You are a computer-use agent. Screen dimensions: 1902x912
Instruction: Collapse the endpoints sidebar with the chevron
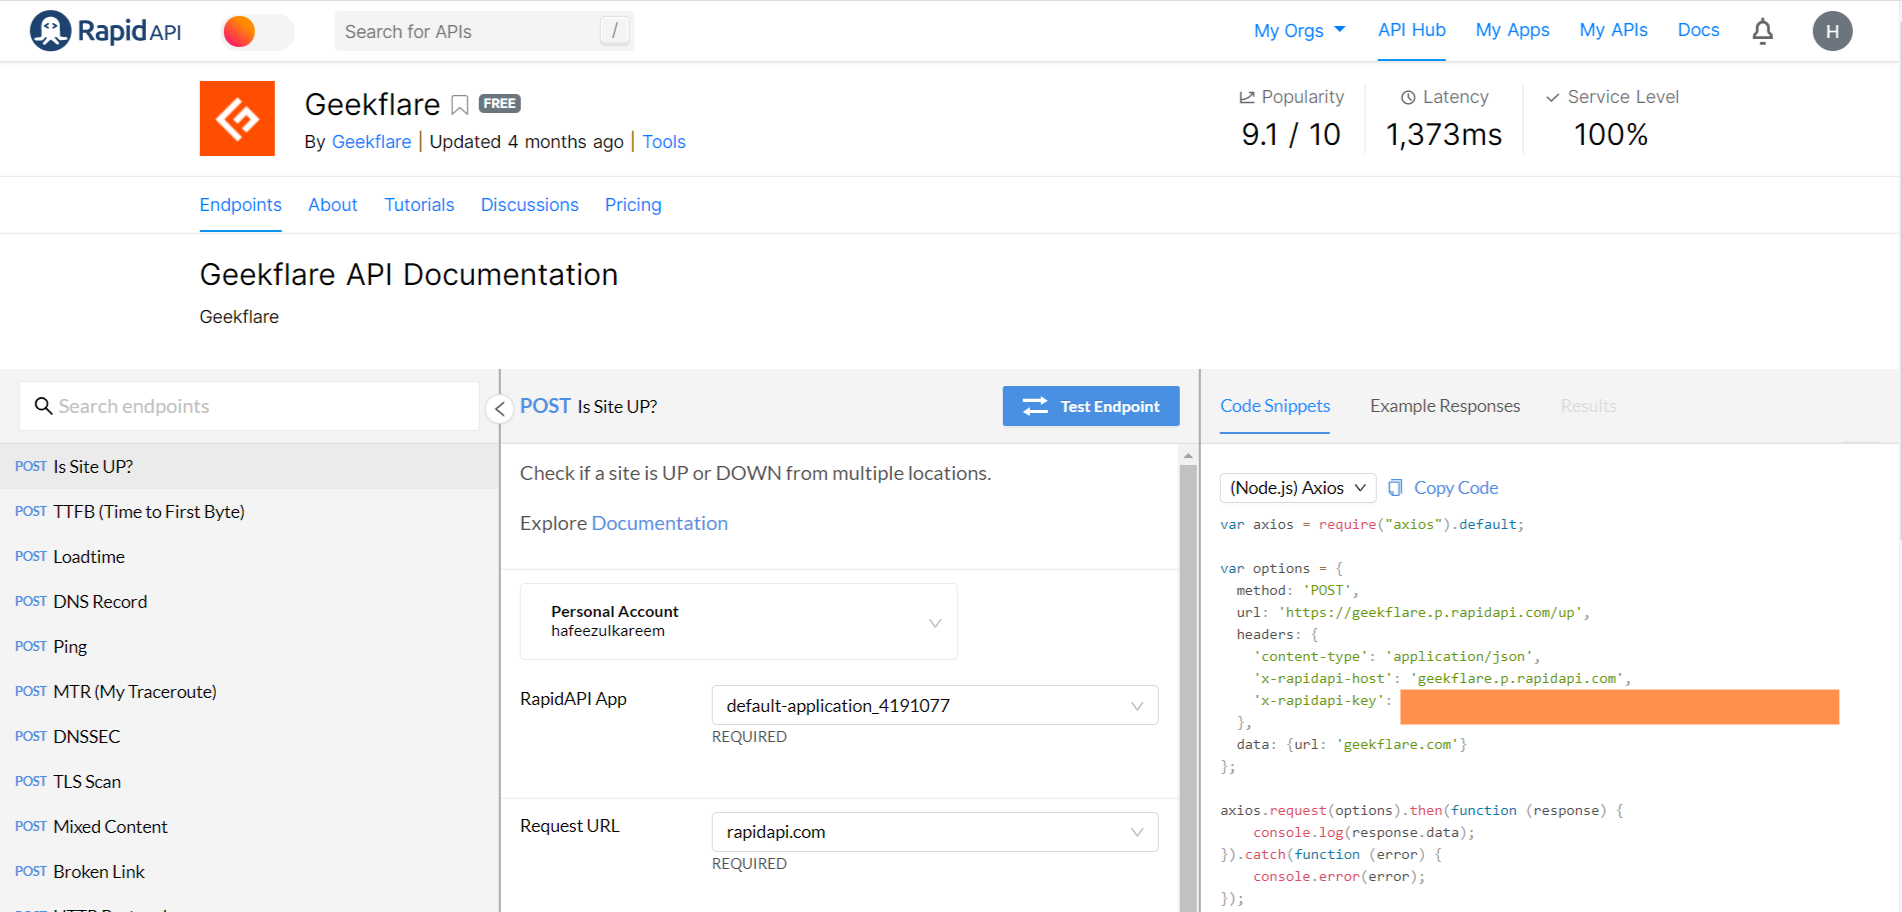[499, 408]
